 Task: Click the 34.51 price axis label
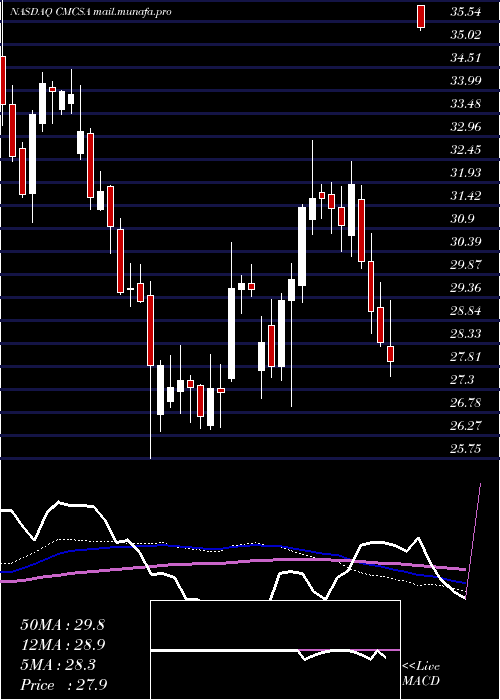465,58
